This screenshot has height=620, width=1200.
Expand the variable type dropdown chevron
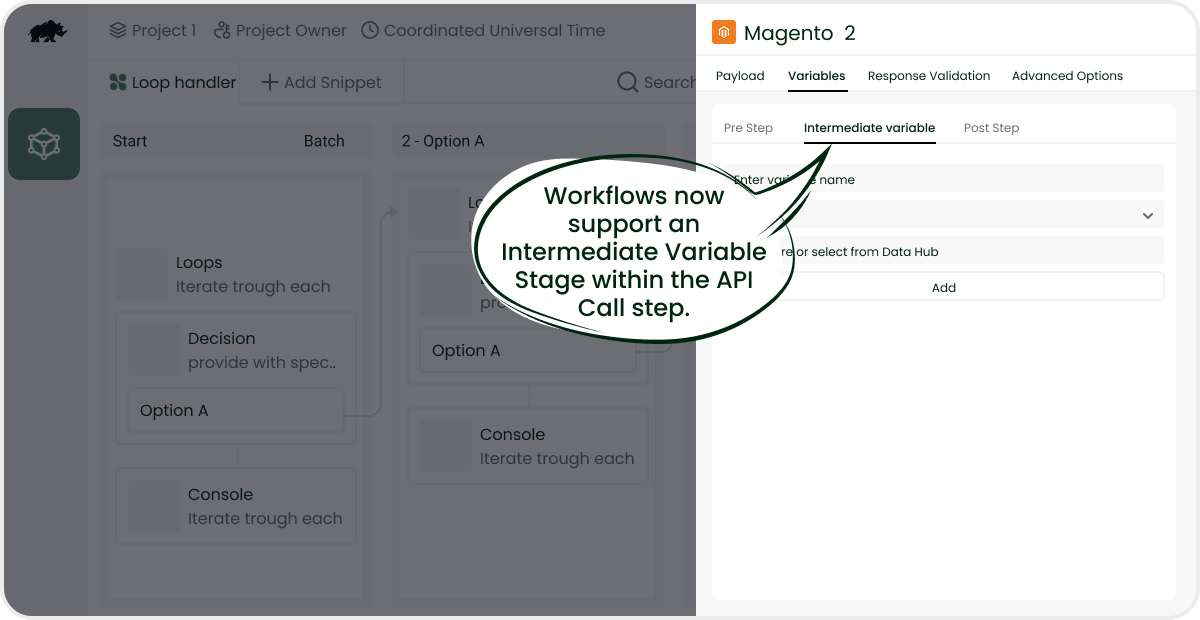[x=1147, y=216]
